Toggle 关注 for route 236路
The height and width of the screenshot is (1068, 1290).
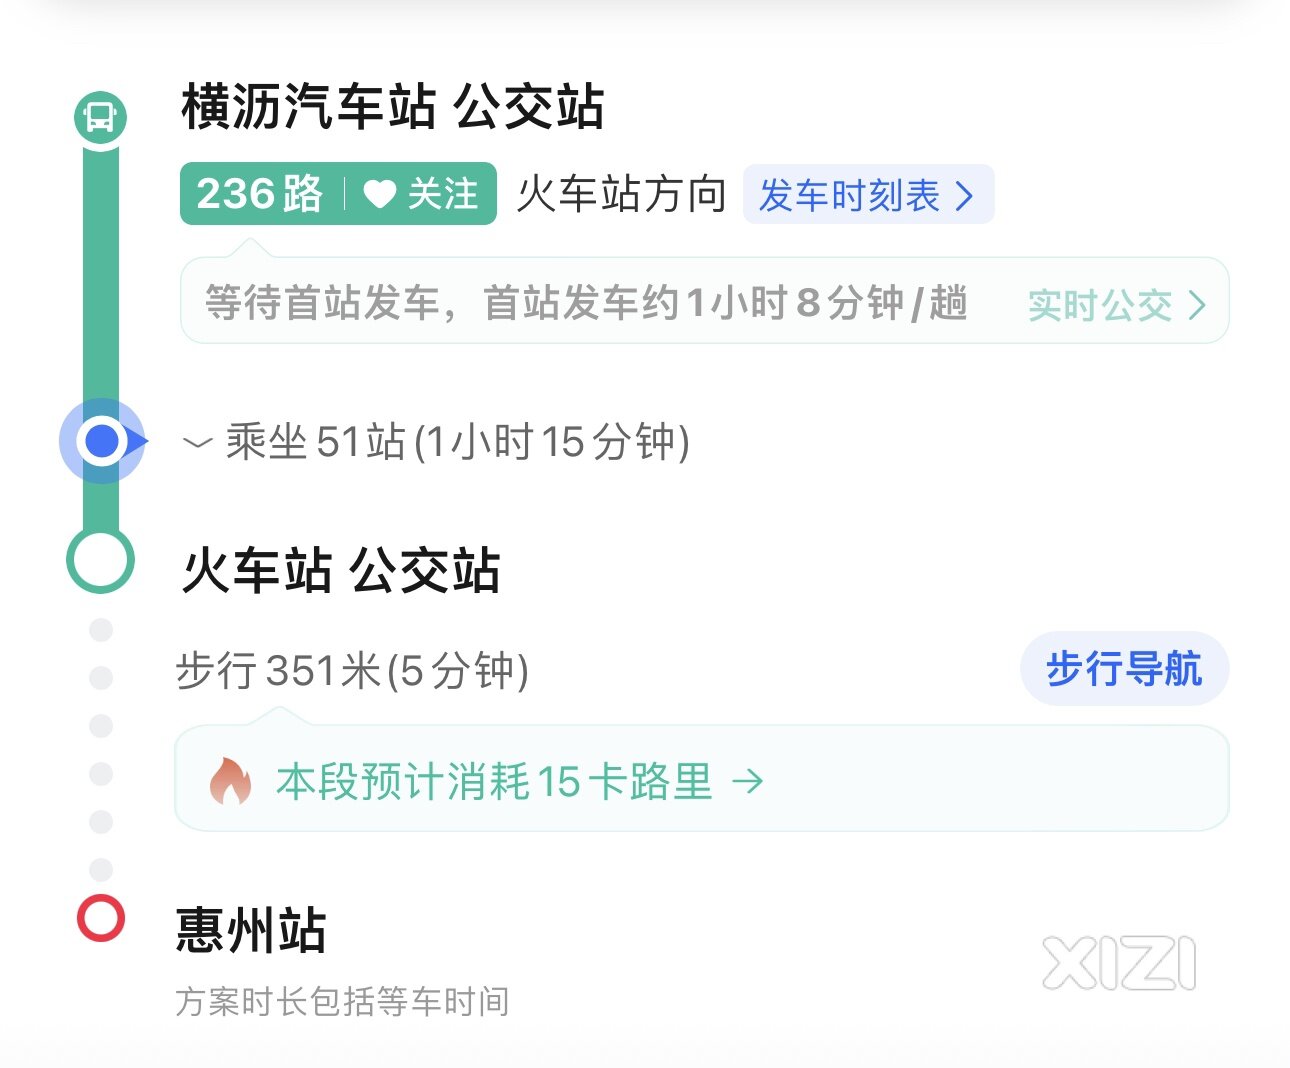click(421, 194)
